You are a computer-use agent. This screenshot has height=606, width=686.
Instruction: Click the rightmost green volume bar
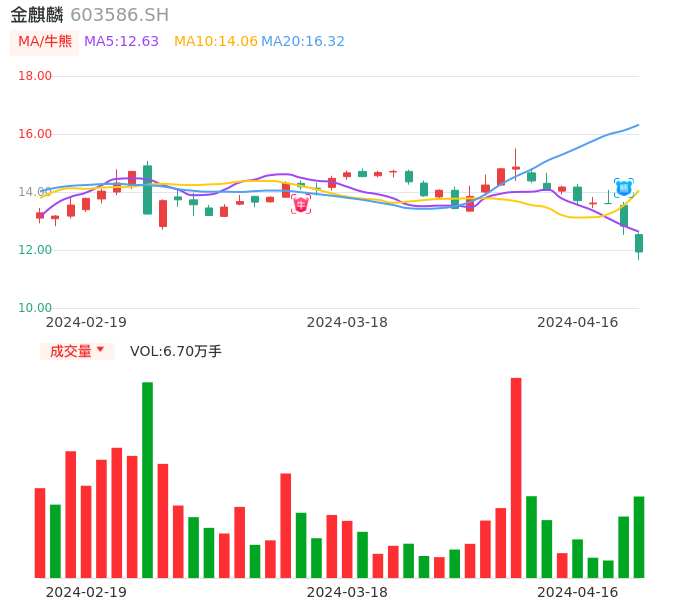[x=639, y=537]
